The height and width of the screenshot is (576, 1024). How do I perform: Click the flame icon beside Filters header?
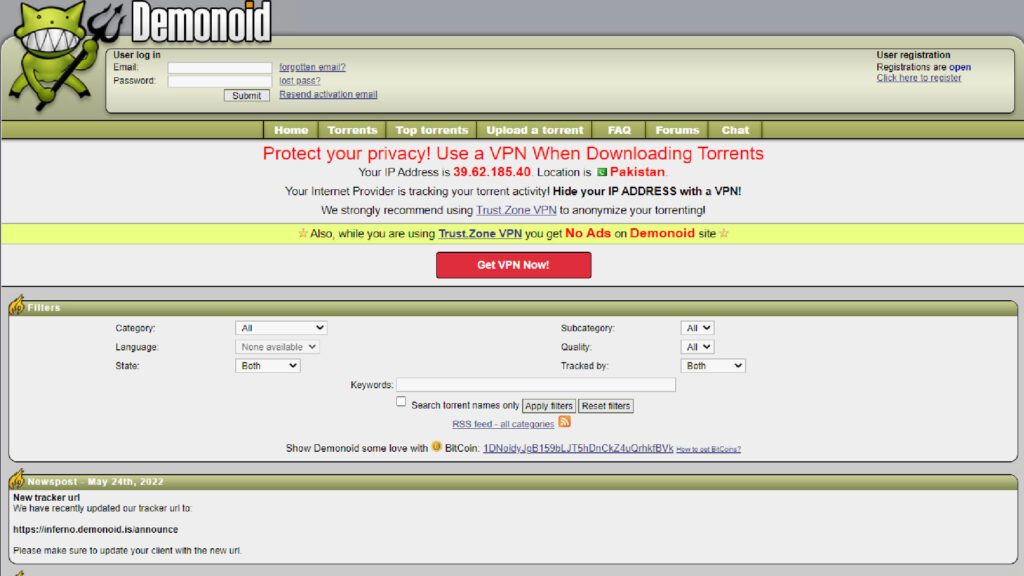click(x=17, y=304)
